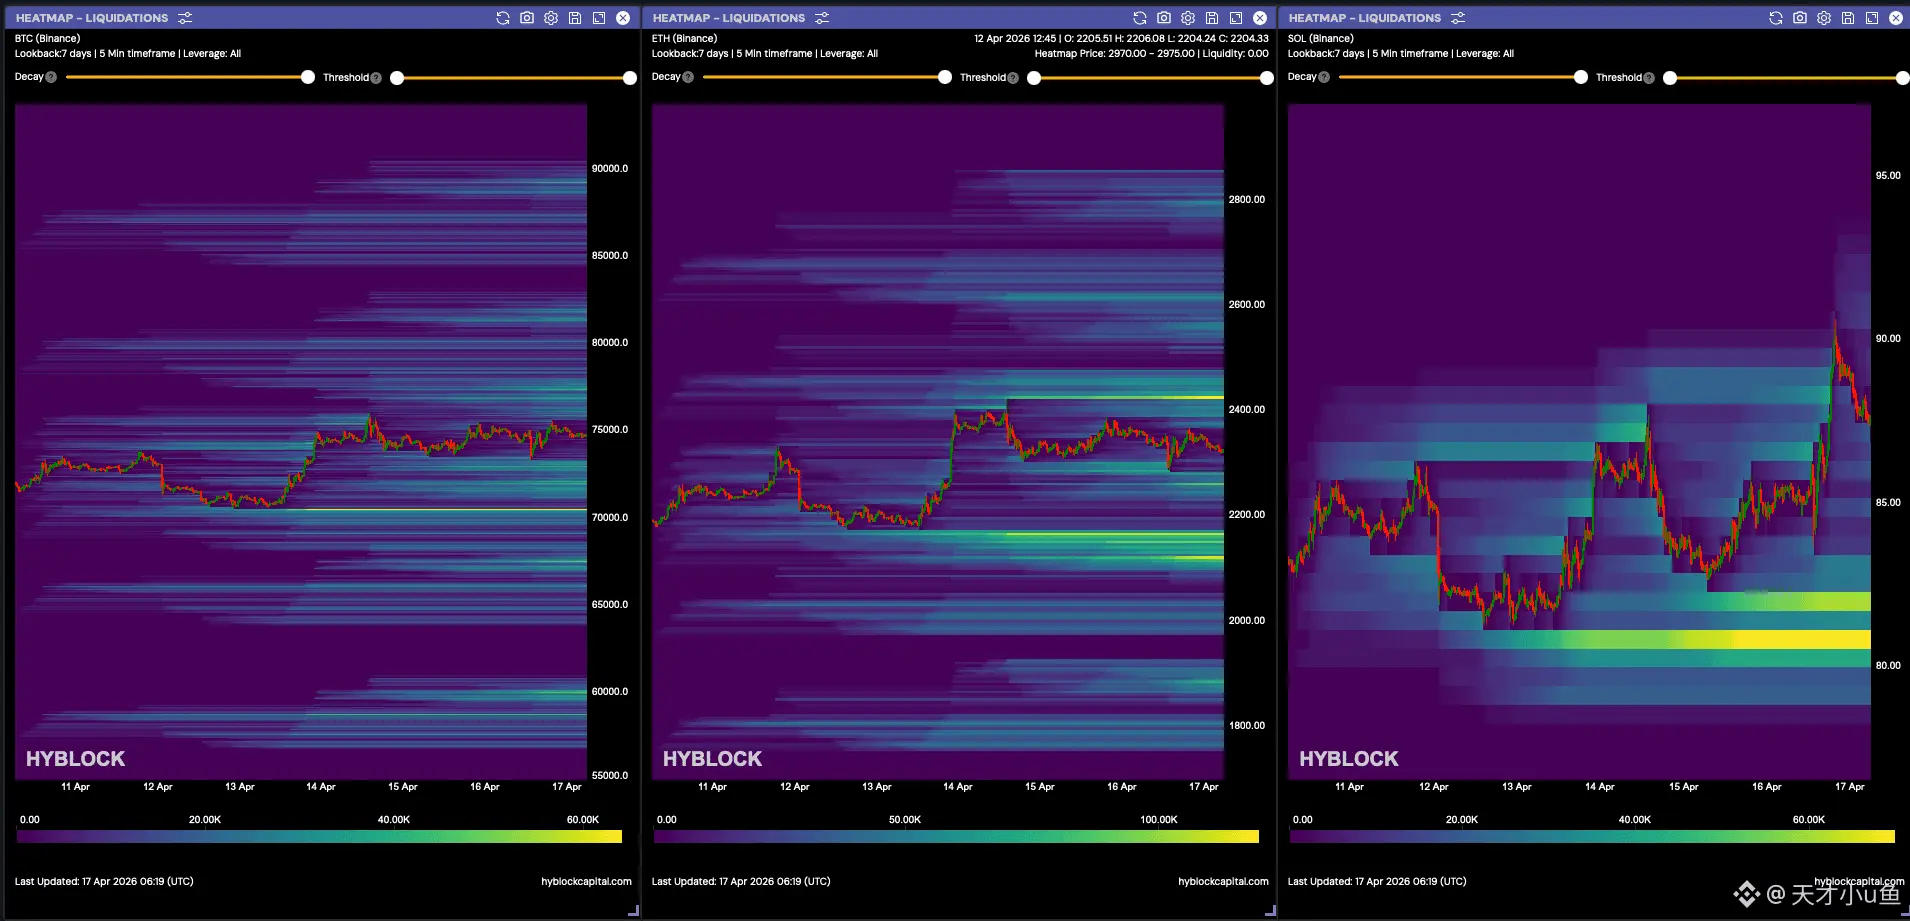The image size is (1910, 921).
Task: Click 'Last Updated' timestamp under SOL heatmap
Action: pyautogui.click(x=1377, y=881)
